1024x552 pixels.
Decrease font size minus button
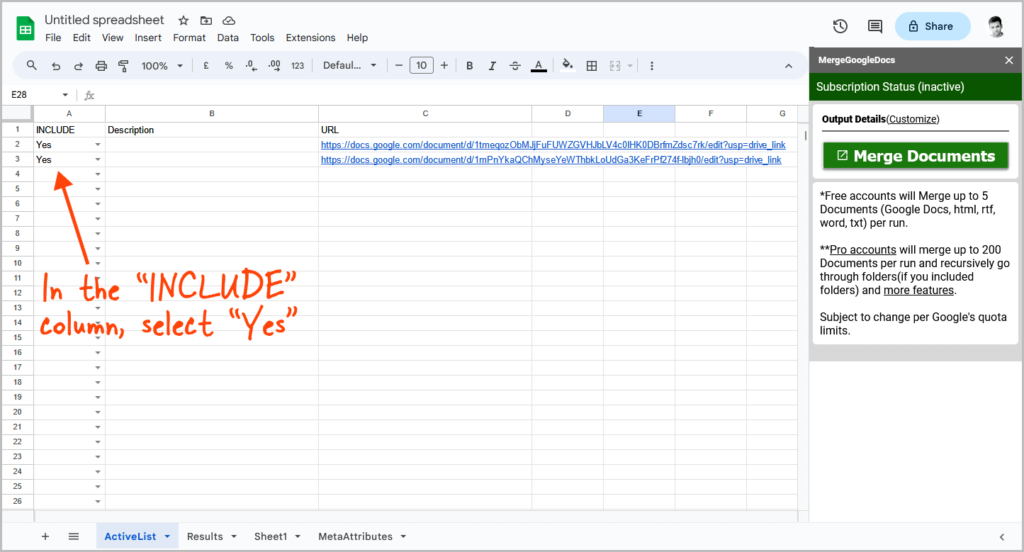point(398,65)
